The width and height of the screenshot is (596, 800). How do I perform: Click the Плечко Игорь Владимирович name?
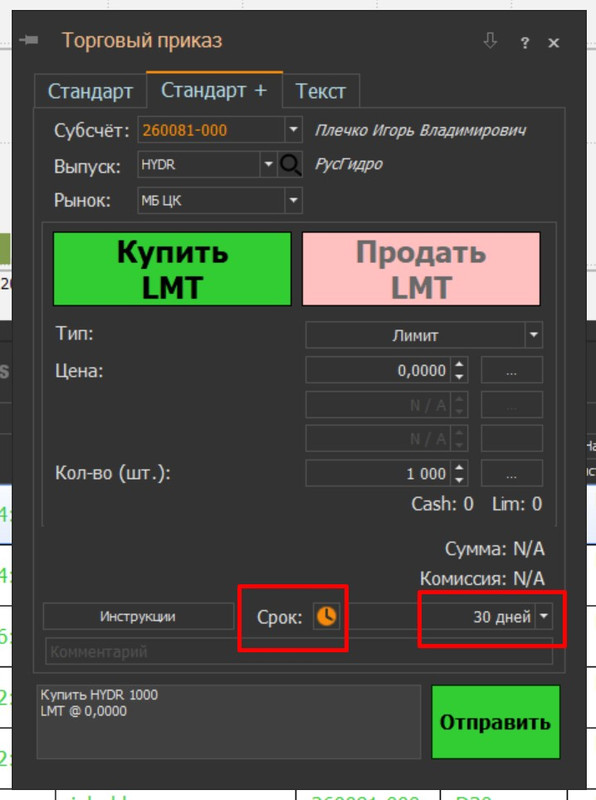tap(420, 131)
